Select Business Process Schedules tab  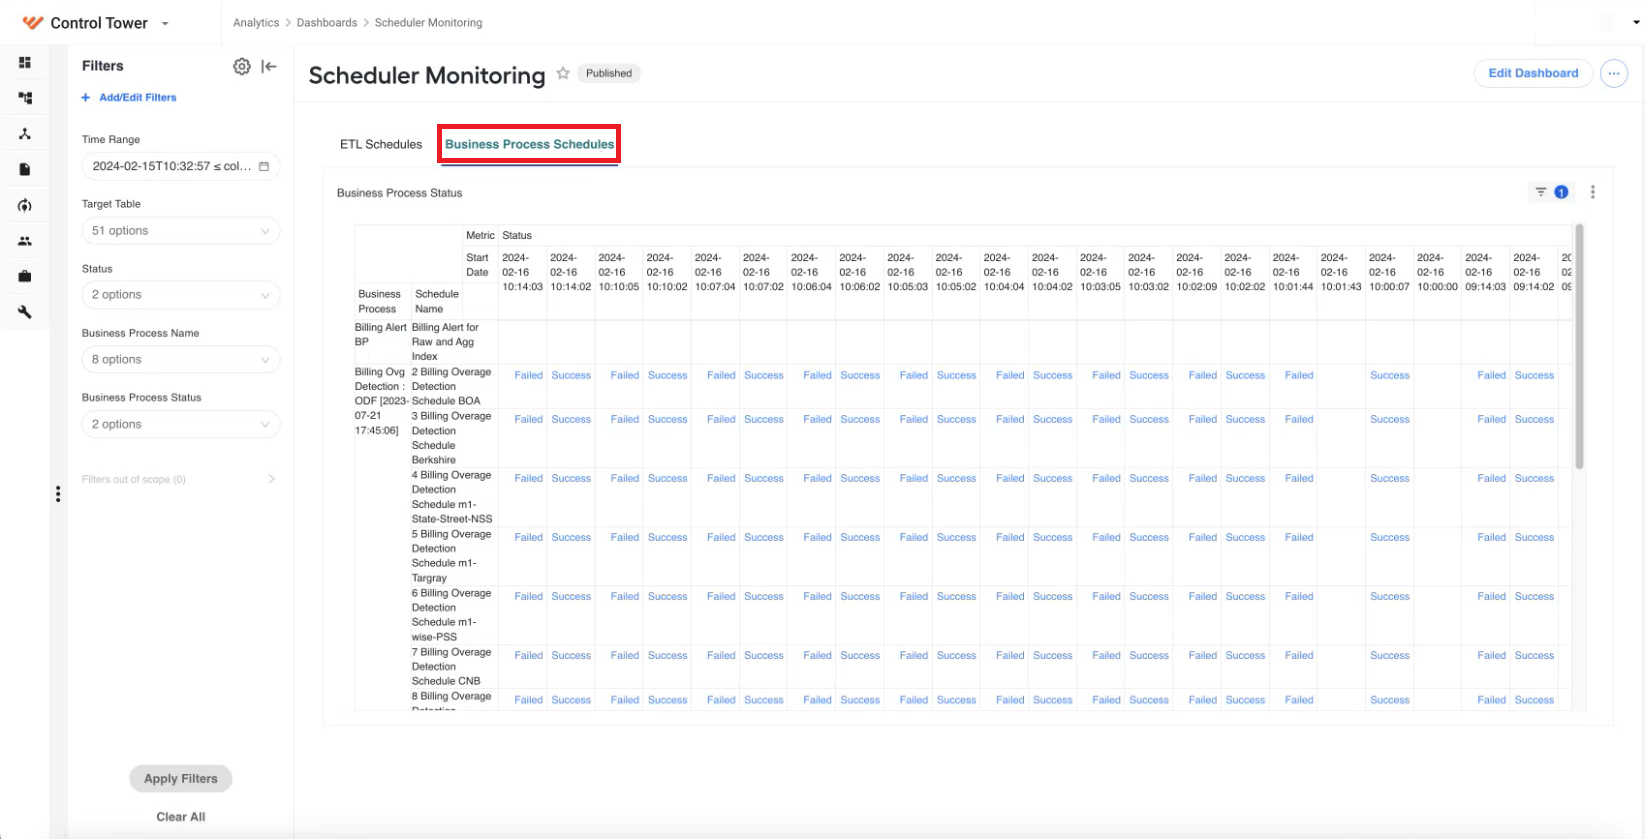click(x=529, y=144)
